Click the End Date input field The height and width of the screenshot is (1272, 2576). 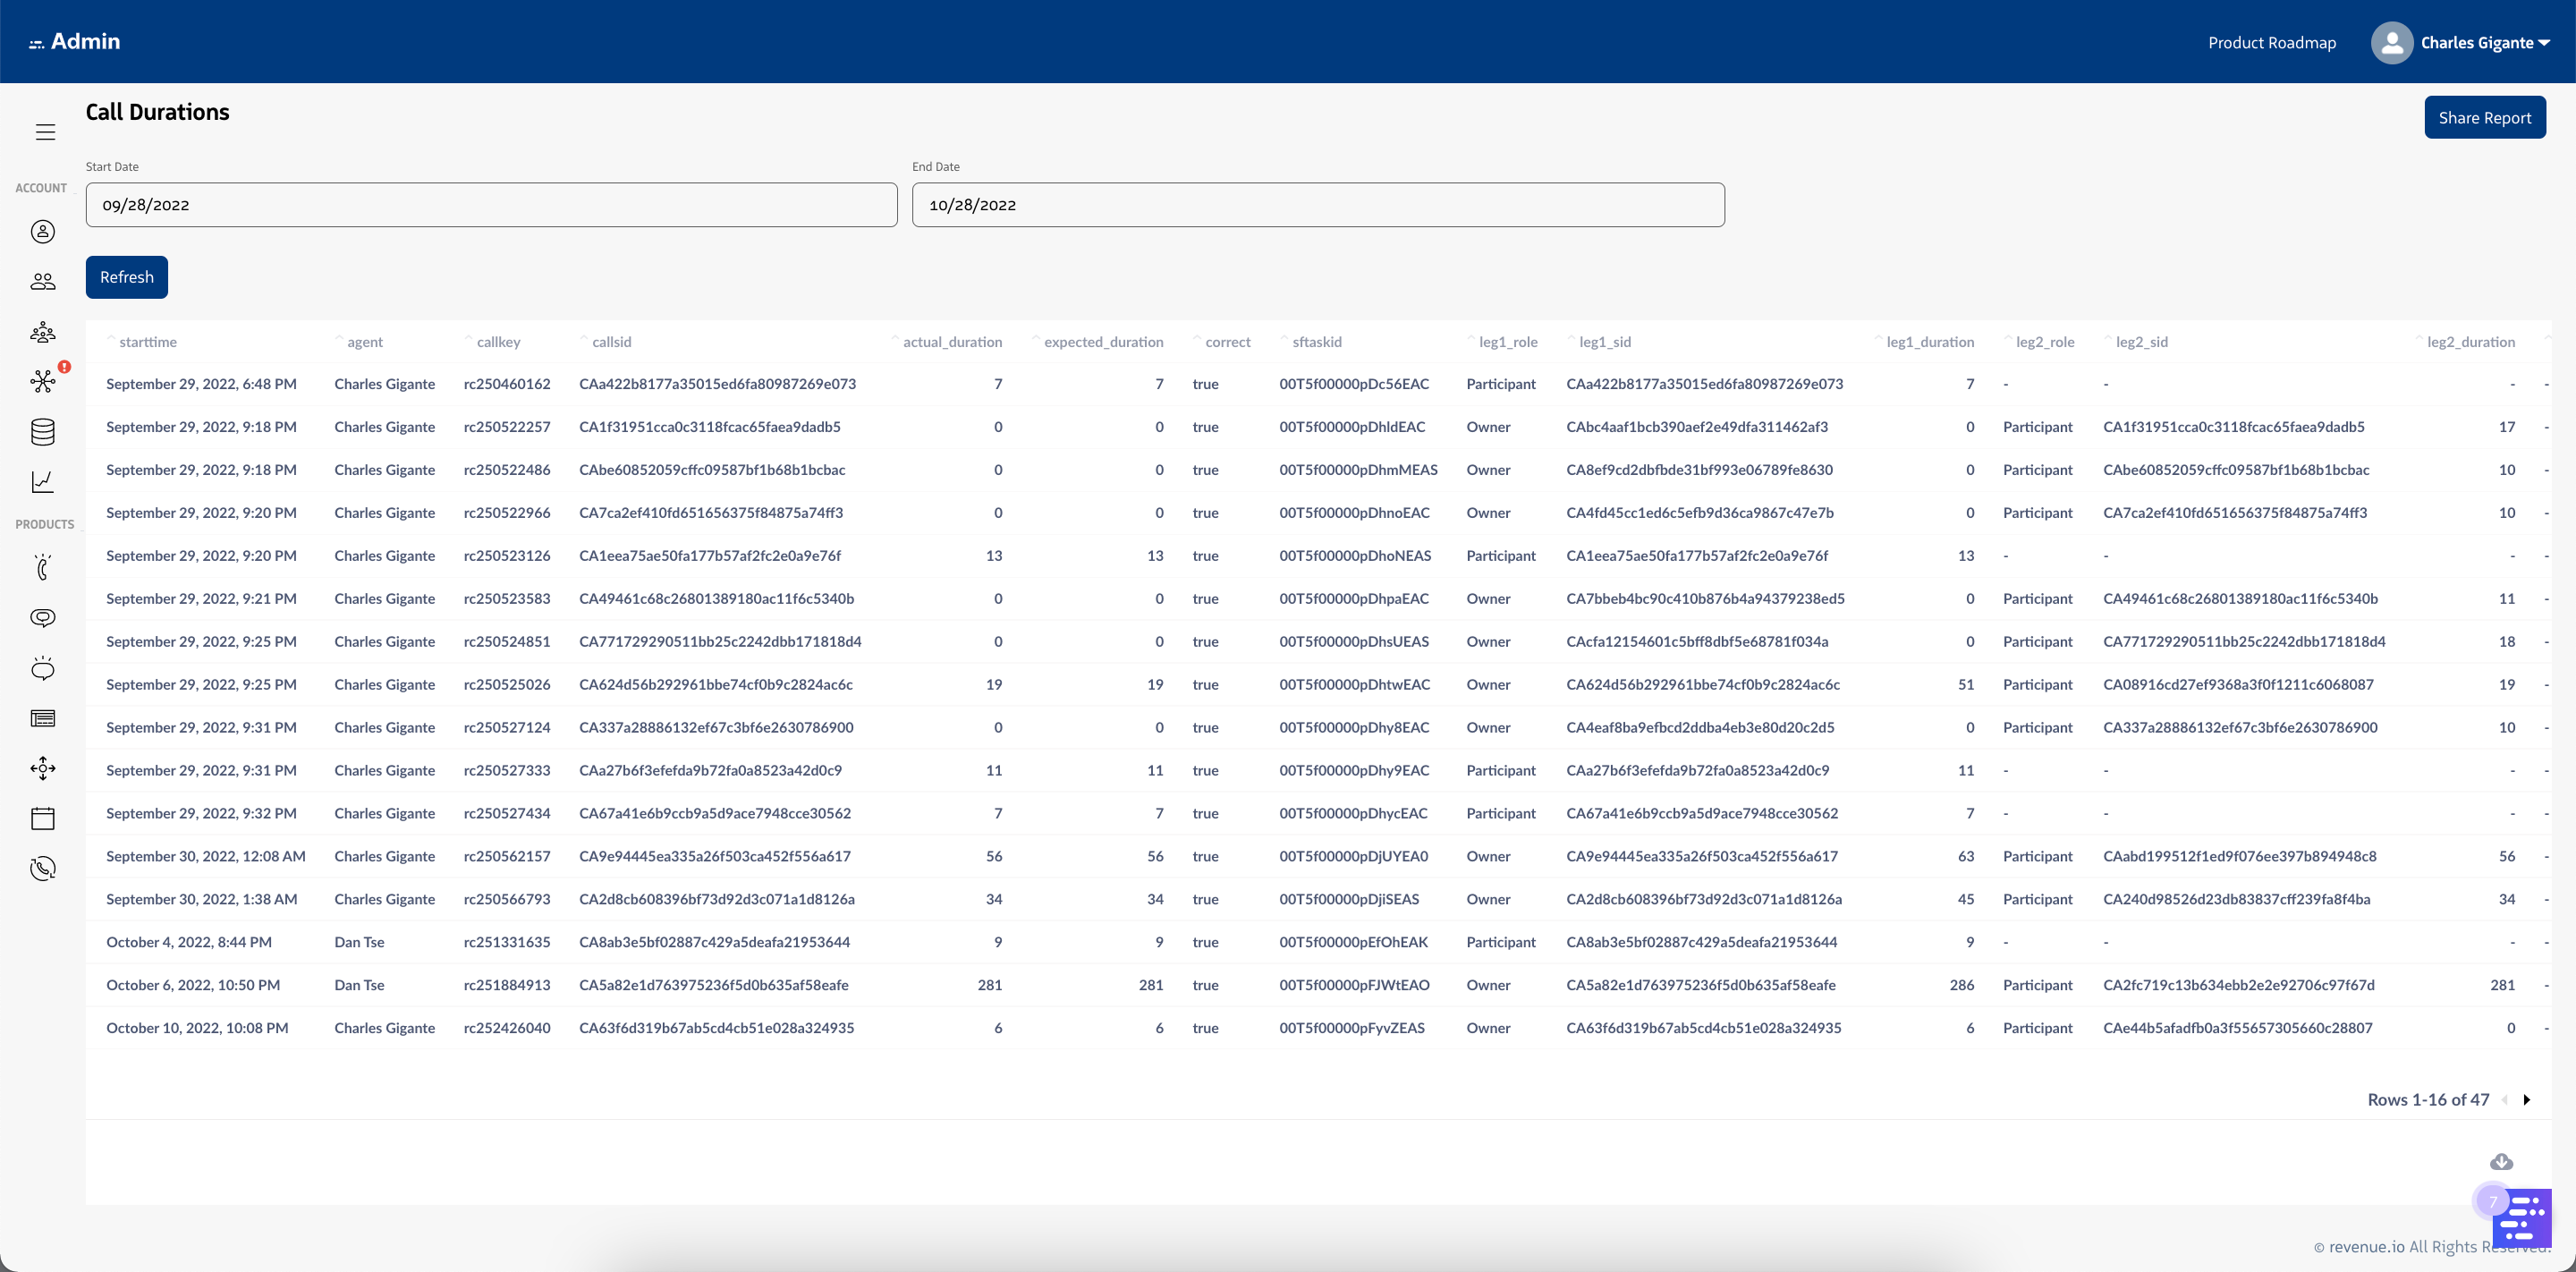click(1317, 205)
